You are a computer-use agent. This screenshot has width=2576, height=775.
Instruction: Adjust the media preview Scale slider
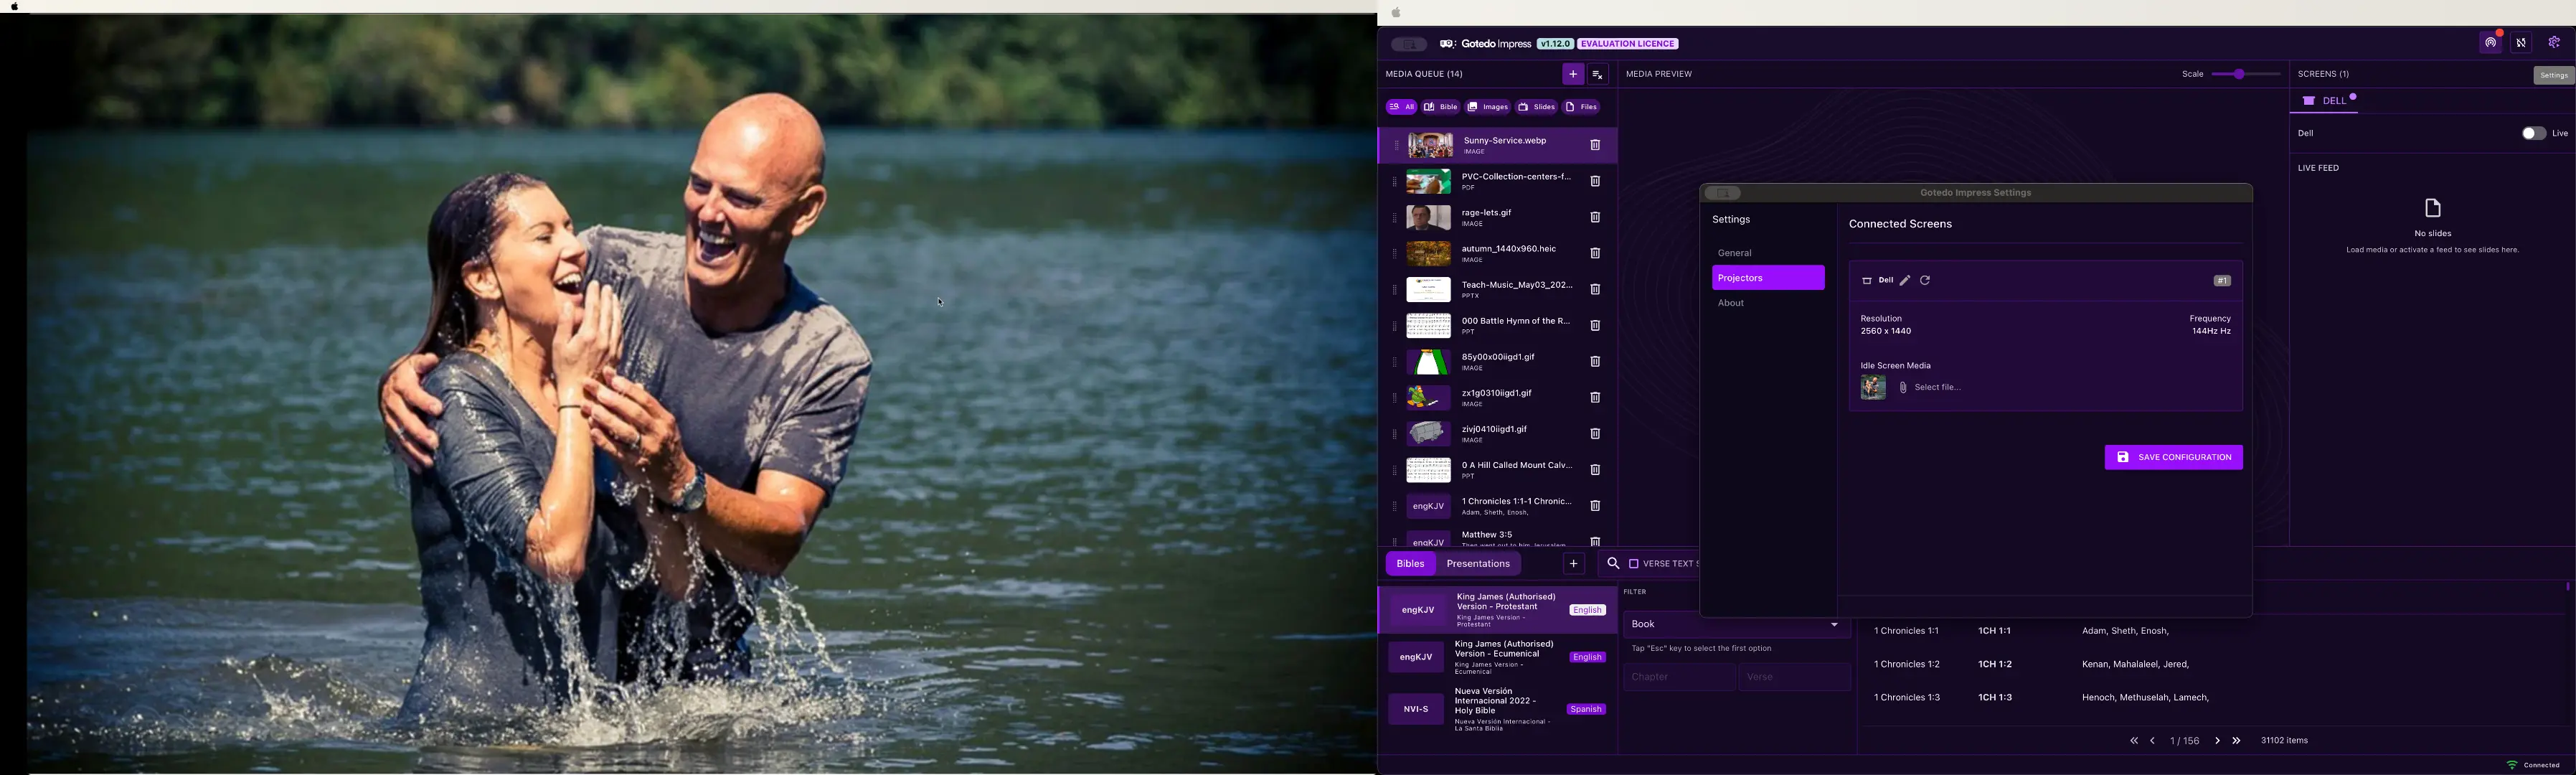click(x=2245, y=75)
